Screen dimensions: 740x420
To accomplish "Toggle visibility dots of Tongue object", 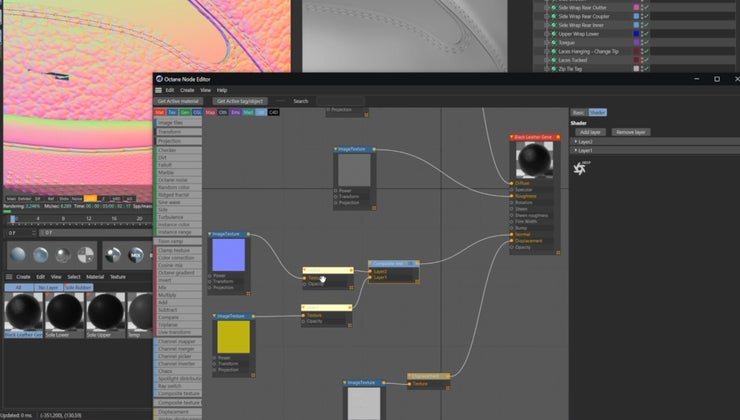I will tap(642, 42).
